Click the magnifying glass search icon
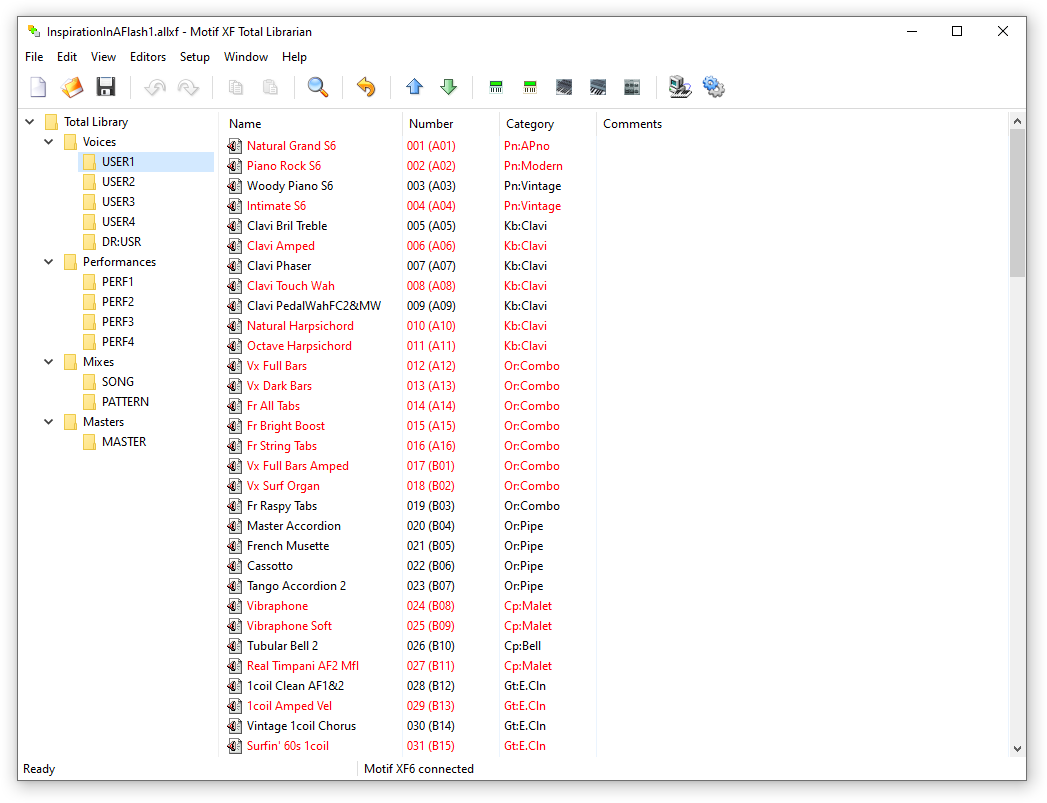This screenshot has height=803, width=1047. (x=318, y=87)
